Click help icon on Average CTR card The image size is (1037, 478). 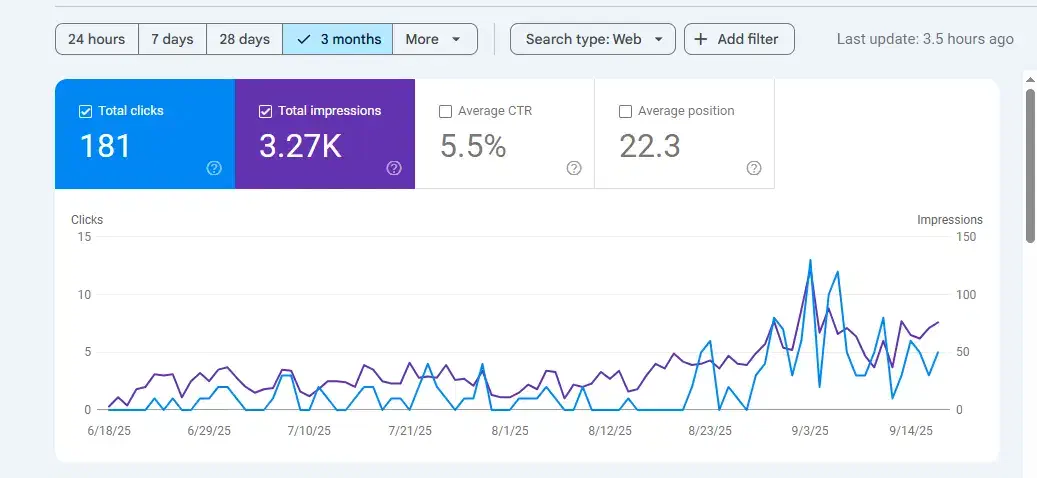pos(574,168)
